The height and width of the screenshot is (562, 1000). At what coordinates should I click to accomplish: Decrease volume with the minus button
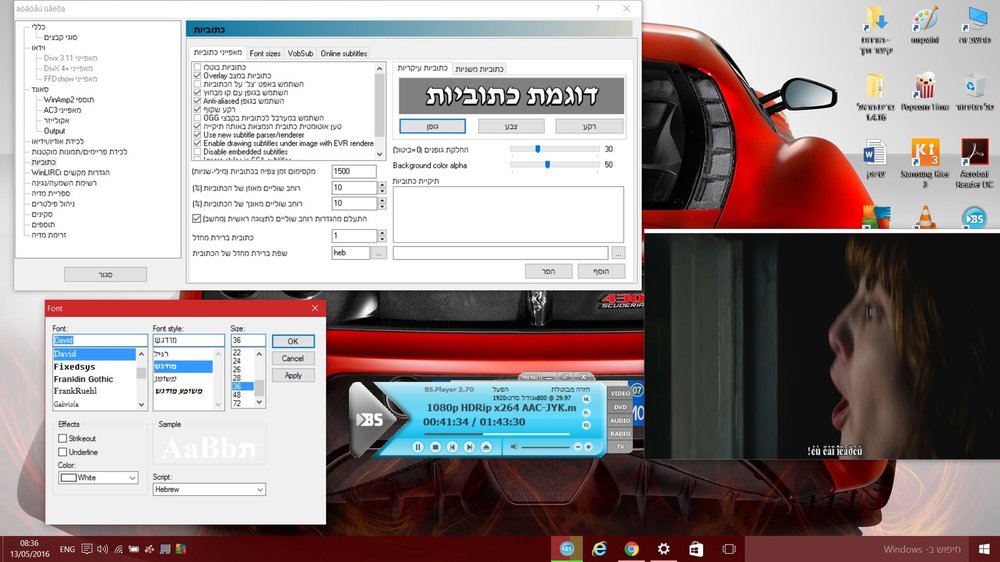pos(578,447)
